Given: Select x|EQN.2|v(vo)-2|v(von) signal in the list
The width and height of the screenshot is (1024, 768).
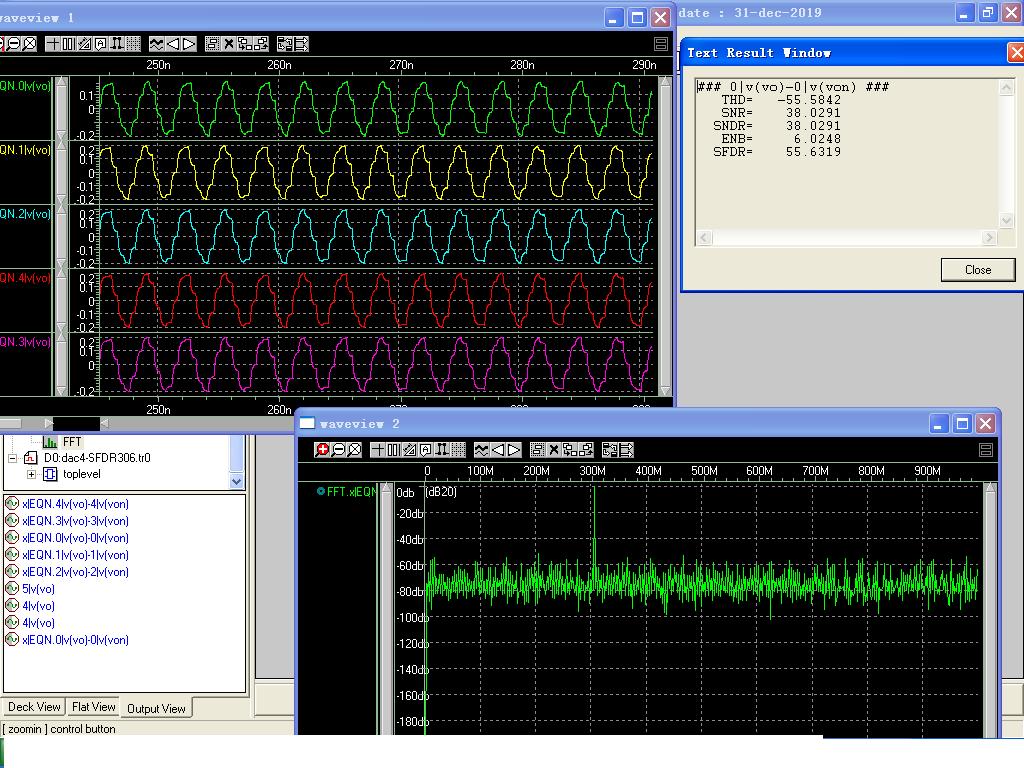Looking at the screenshot, I should 75,572.
